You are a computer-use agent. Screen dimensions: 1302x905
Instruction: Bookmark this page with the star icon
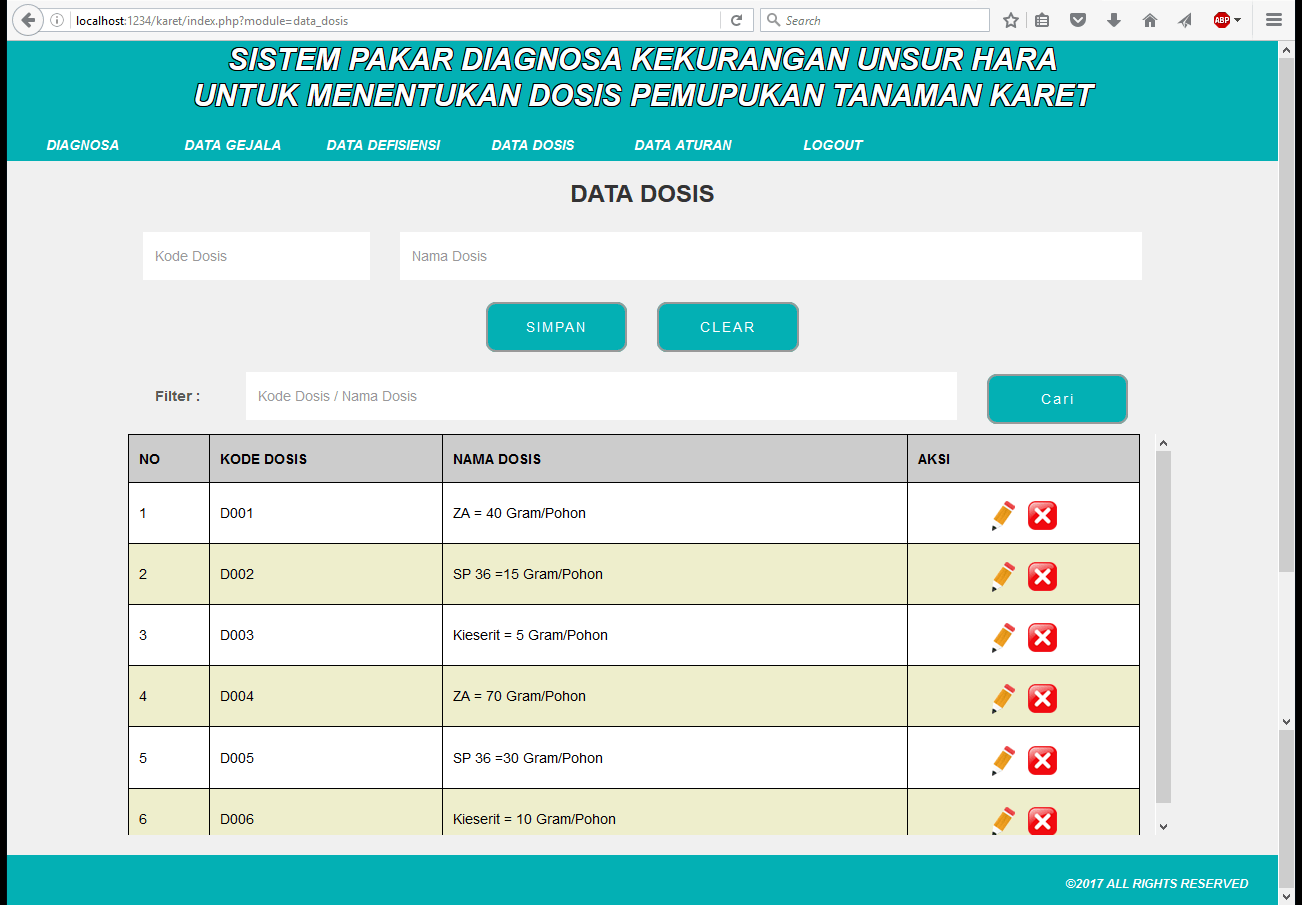[1011, 20]
